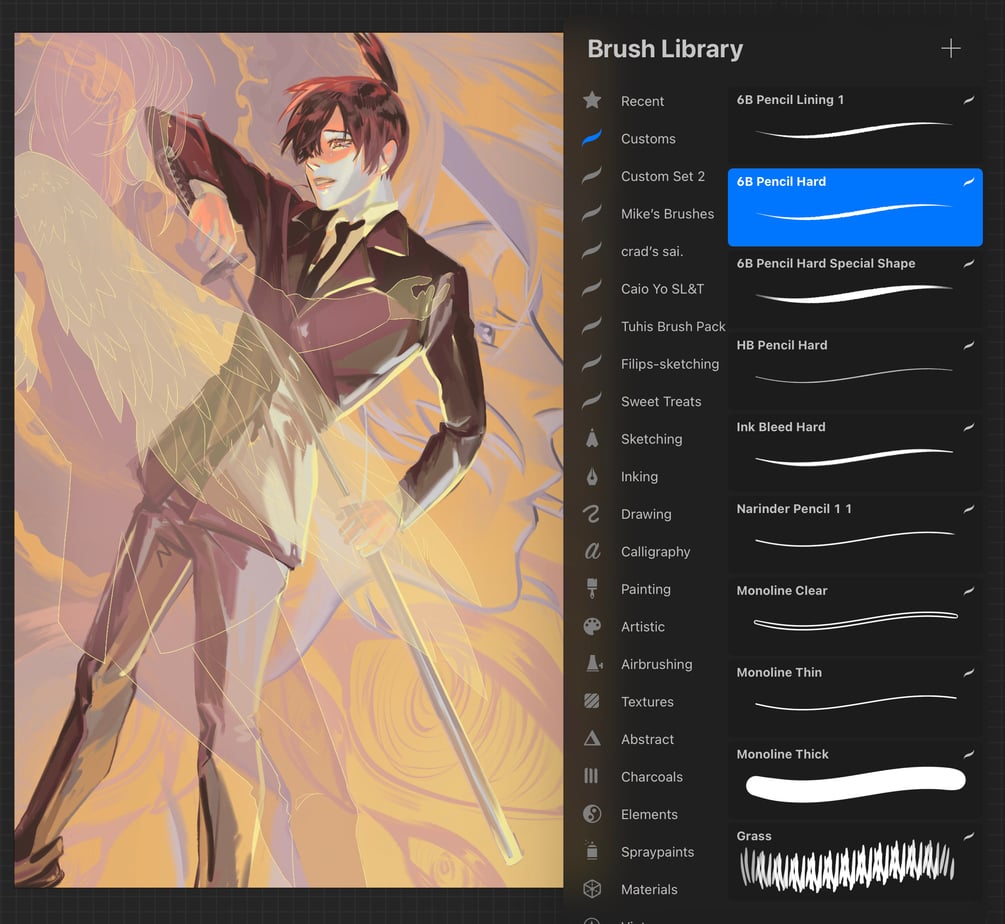
Task: Select the Customs brush set icon
Action: [x=591, y=138]
